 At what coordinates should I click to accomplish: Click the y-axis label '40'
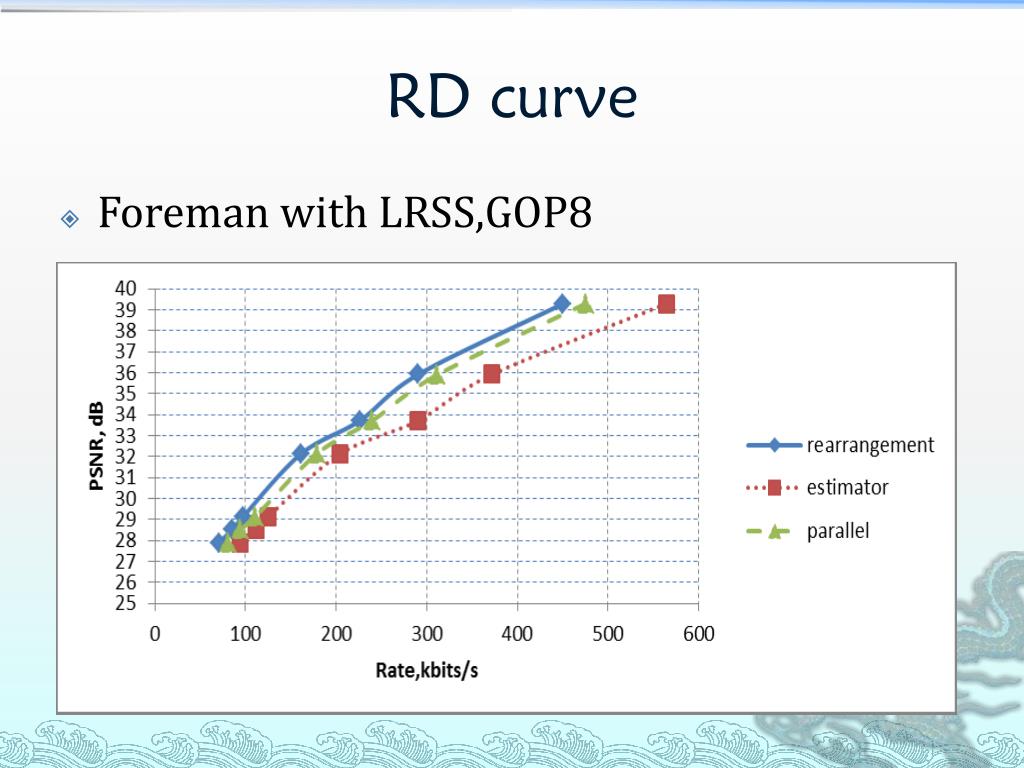coord(125,288)
